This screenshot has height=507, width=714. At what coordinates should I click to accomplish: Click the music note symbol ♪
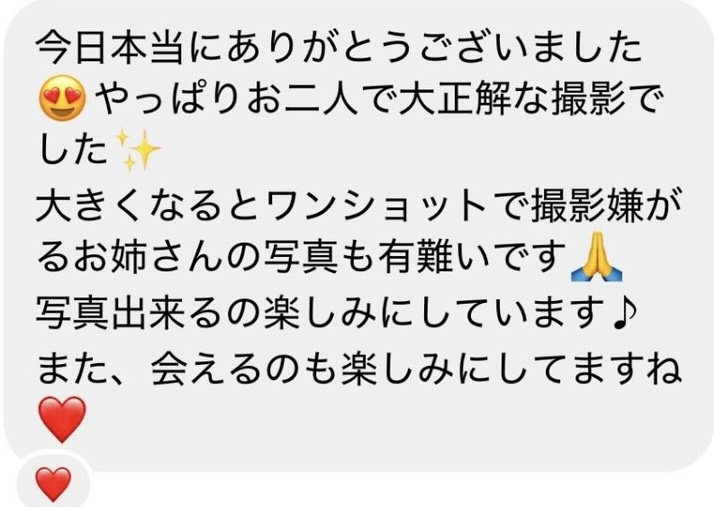pos(624,313)
